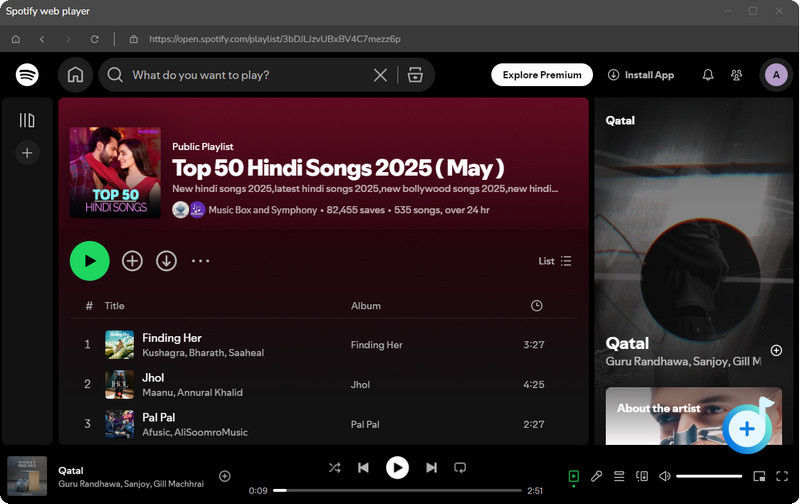Image resolution: width=800 pixels, height=504 pixels.
Task: Skip to the next track
Action: point(431,468)
